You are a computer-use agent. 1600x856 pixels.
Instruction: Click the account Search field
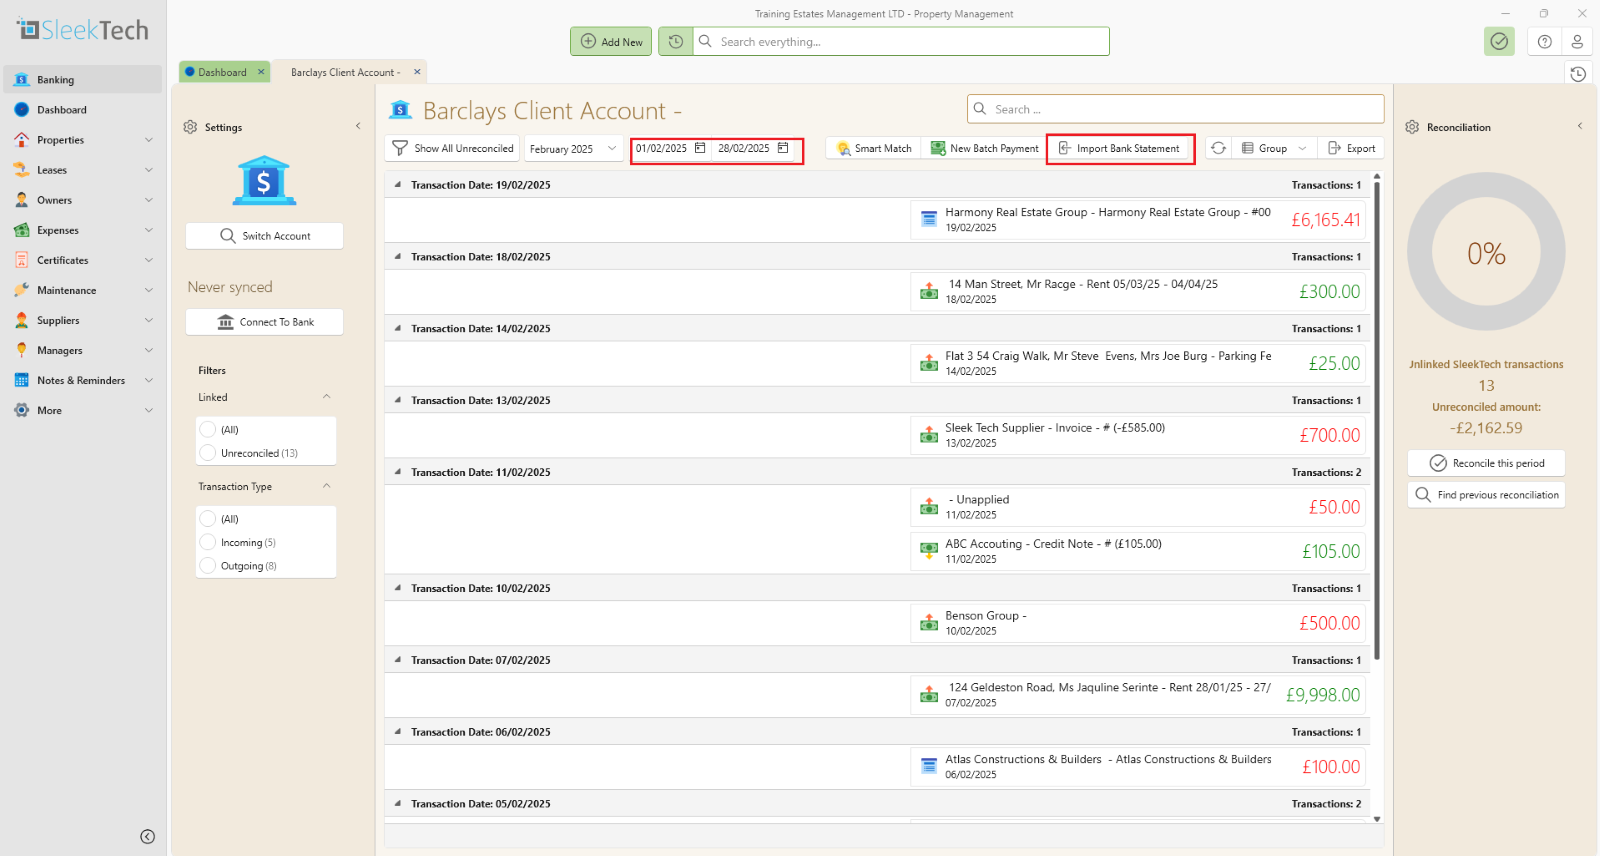click(1176, 109)
